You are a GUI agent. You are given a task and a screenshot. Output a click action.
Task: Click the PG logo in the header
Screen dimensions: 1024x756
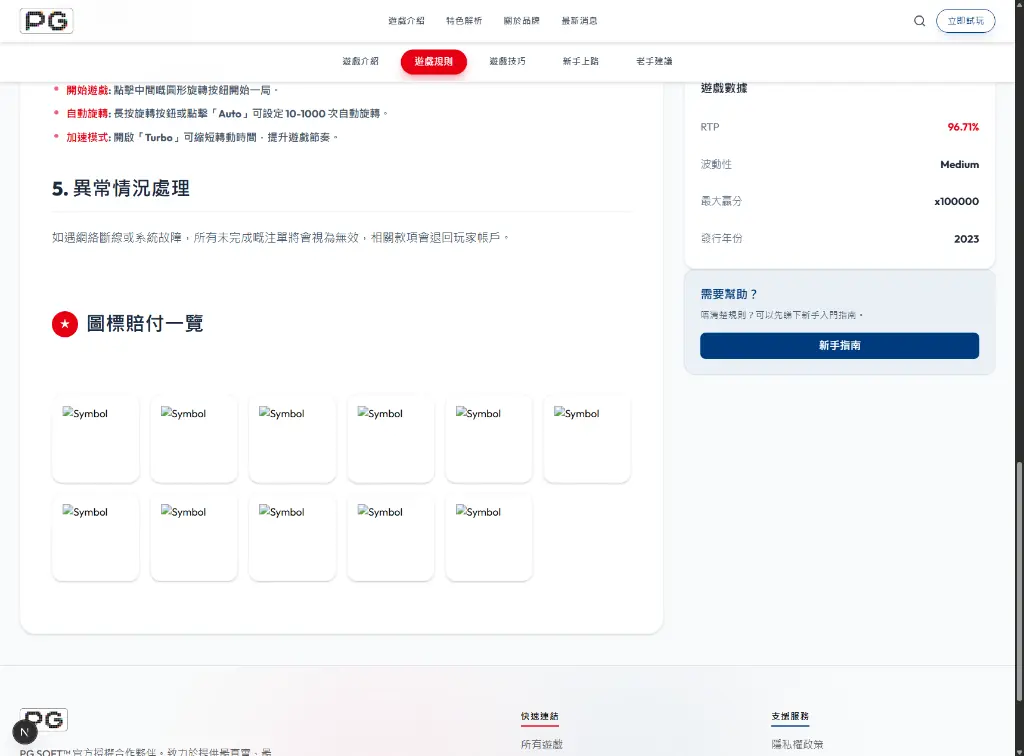click(x=46, y=21)
